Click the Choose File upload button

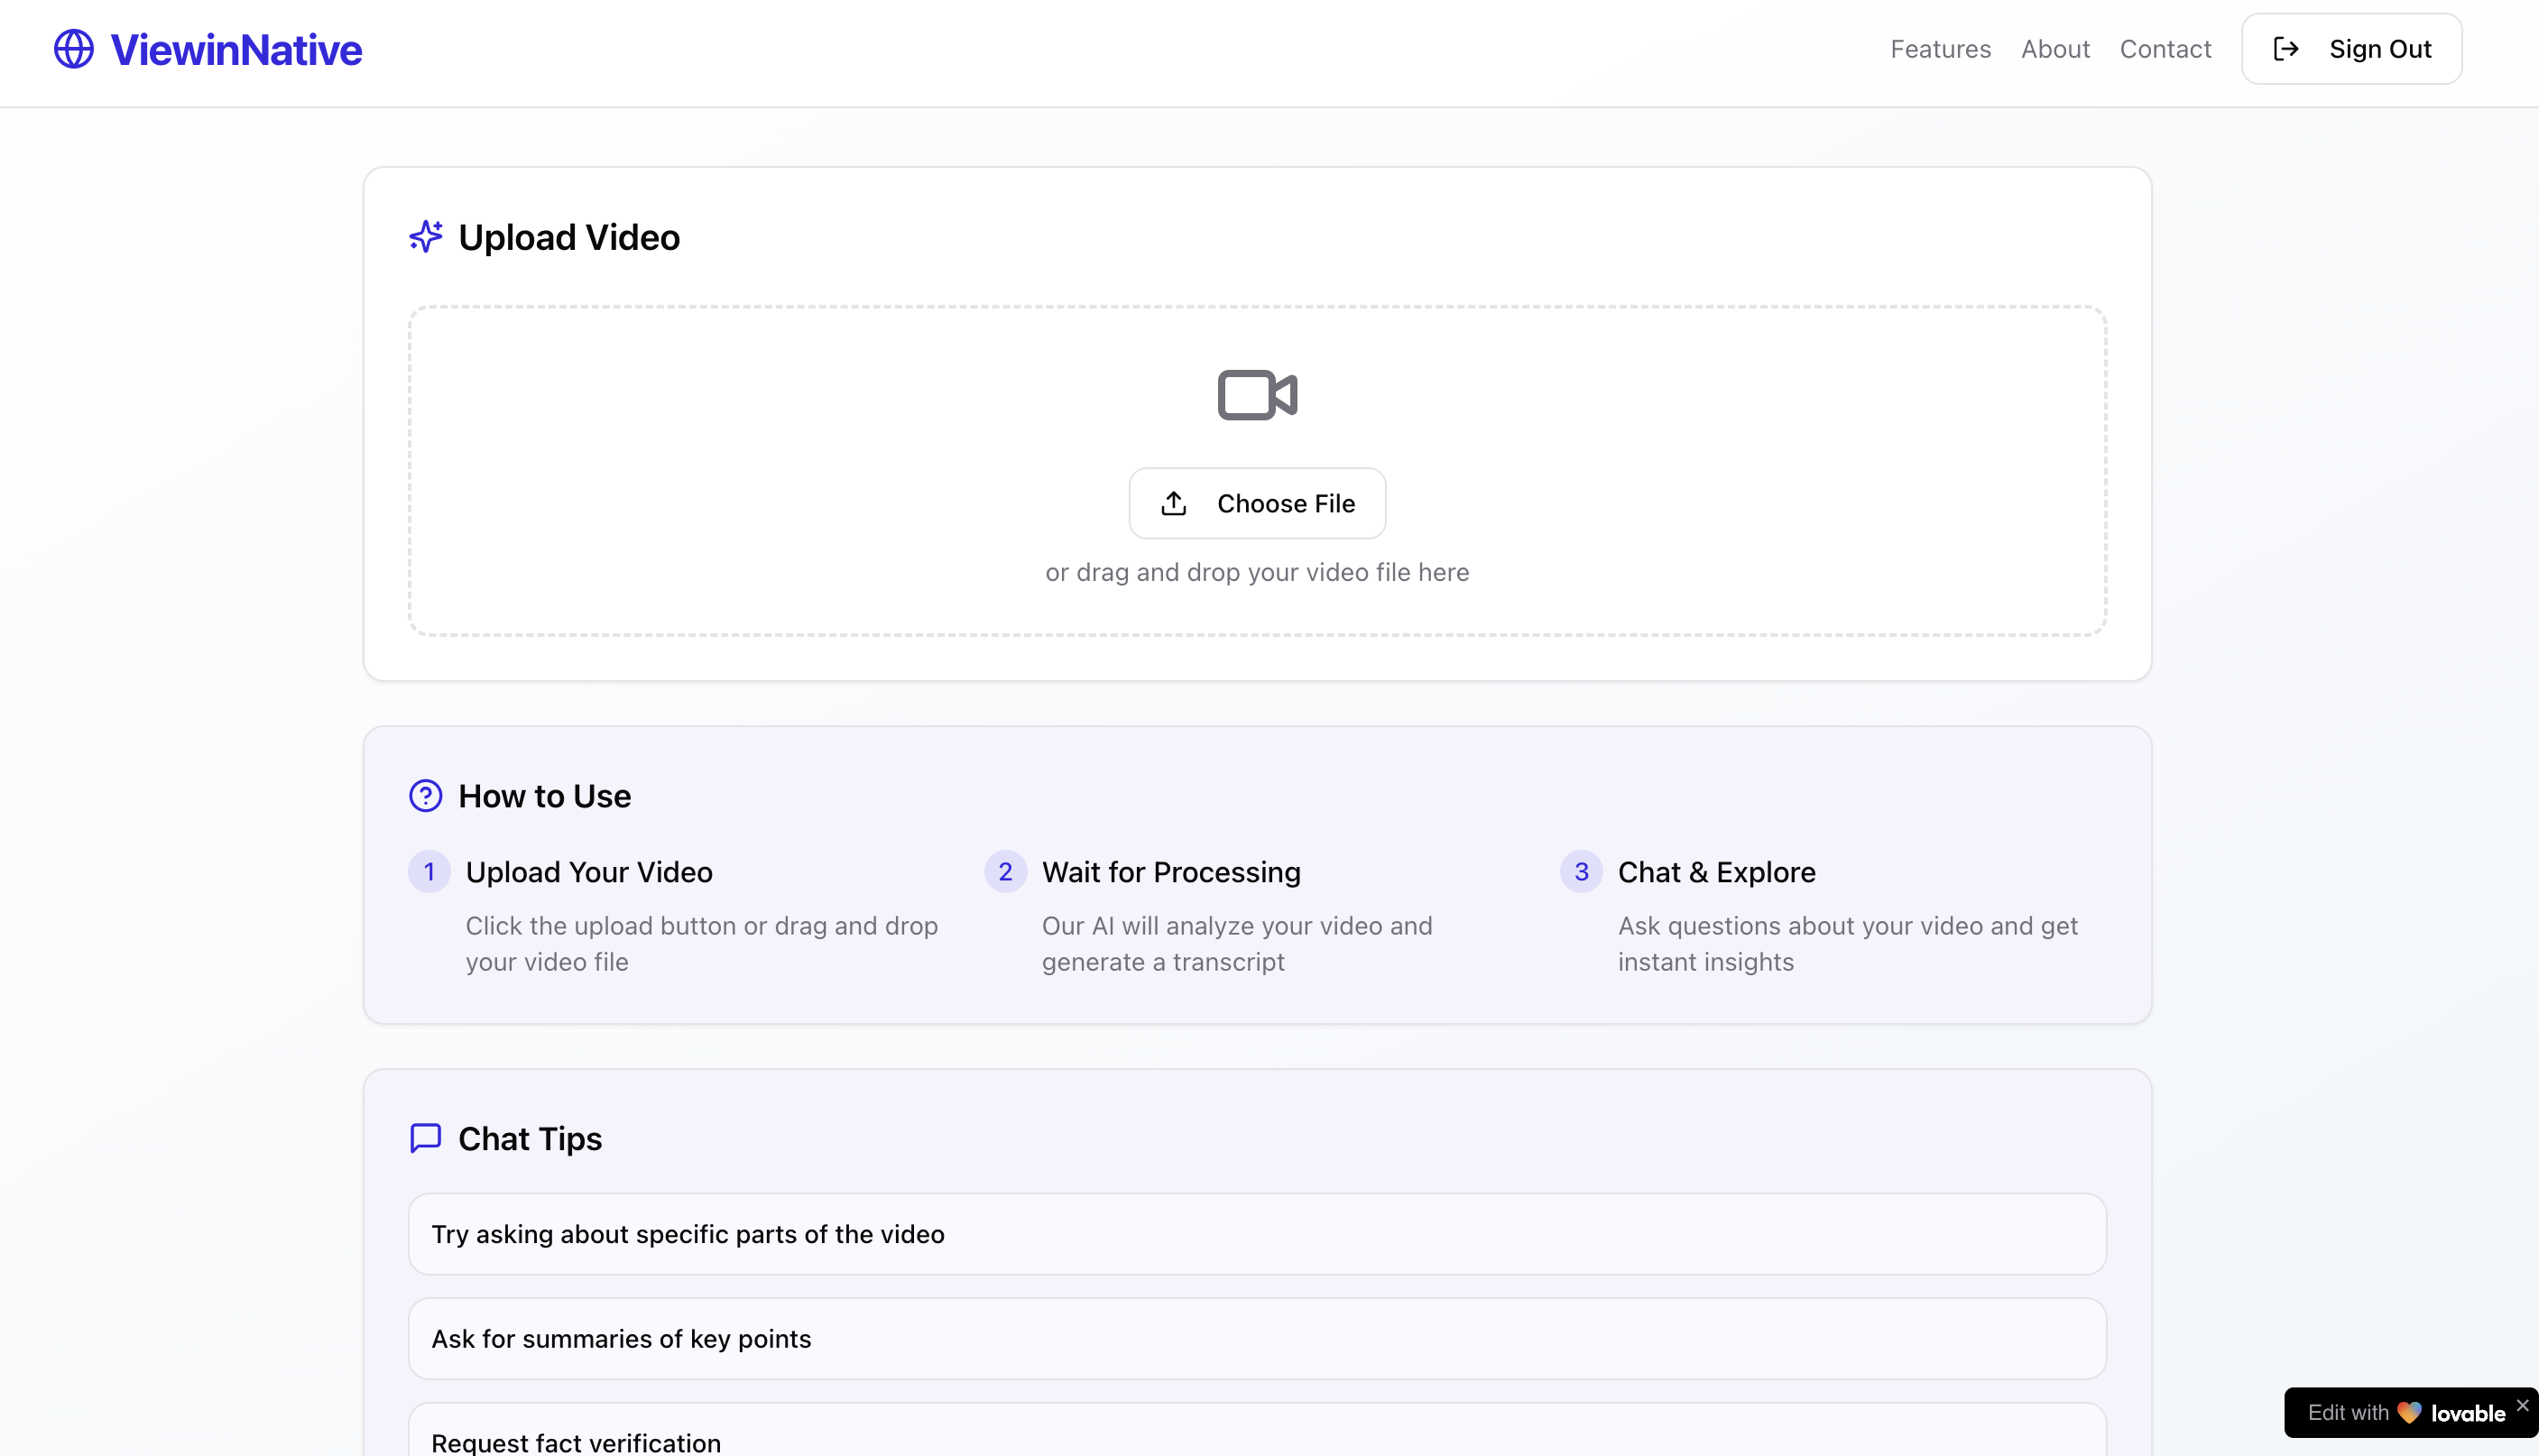click(x=1257, y=503)
